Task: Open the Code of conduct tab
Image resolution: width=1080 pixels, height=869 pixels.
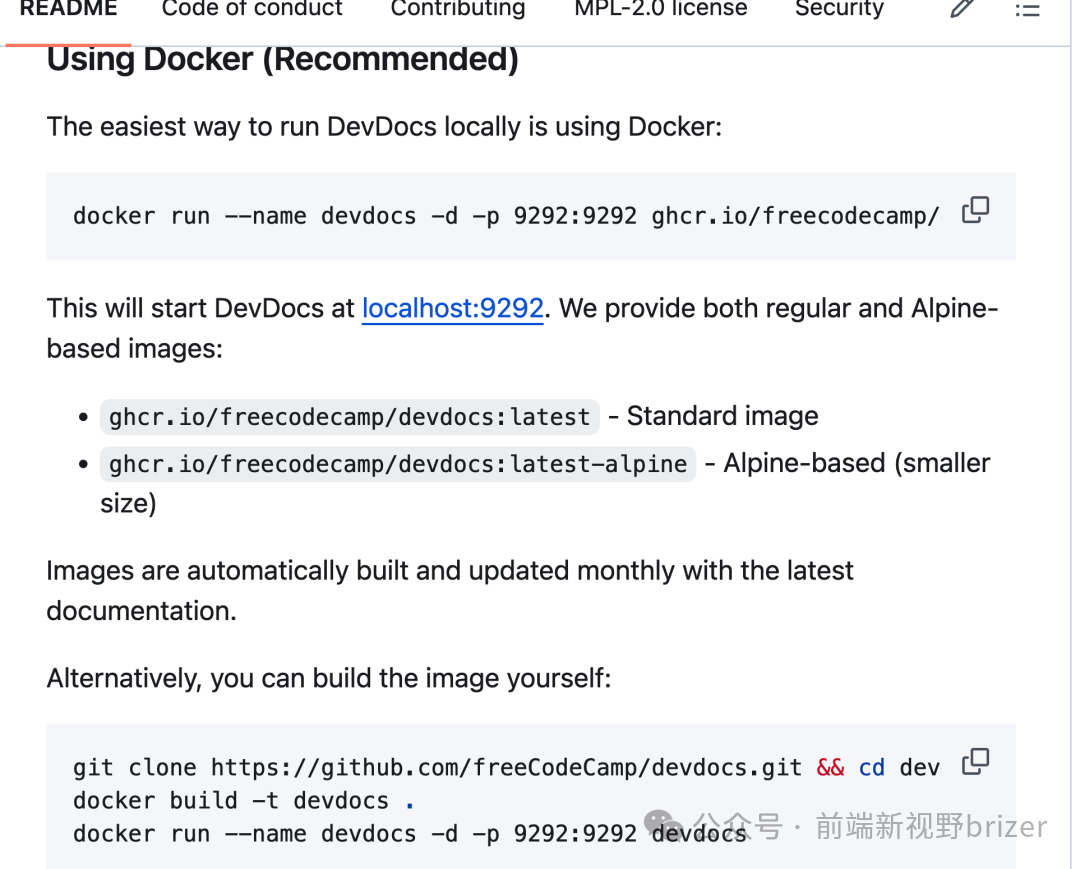Action: coord(252,9)
